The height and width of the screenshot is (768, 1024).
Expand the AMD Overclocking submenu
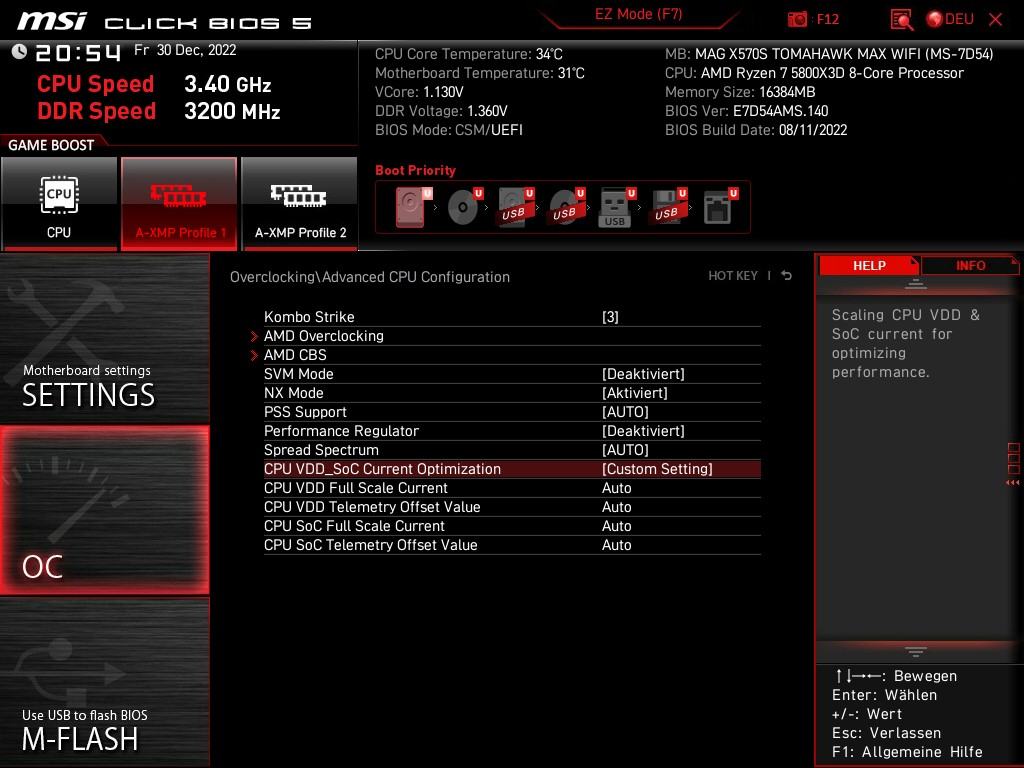pos(323,336)
